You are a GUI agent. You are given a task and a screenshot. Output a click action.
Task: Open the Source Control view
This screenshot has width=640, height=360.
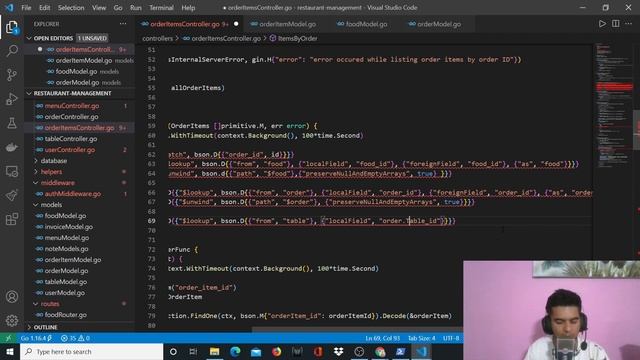(x=12, y=75)
